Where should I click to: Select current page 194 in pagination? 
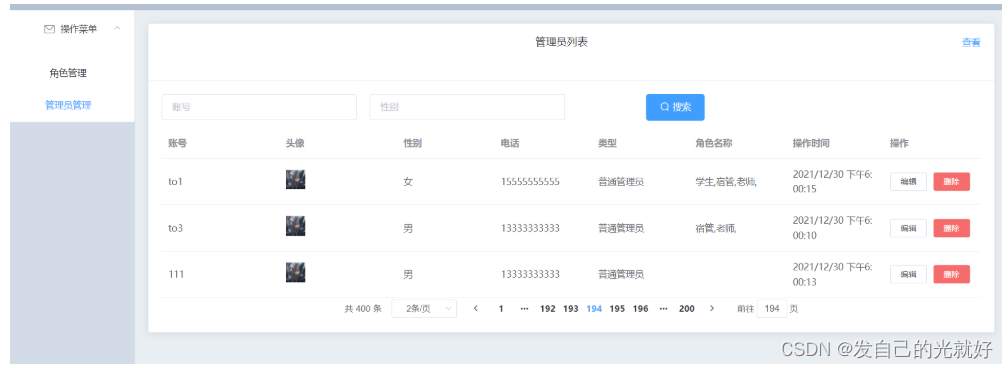pos(594,309)
